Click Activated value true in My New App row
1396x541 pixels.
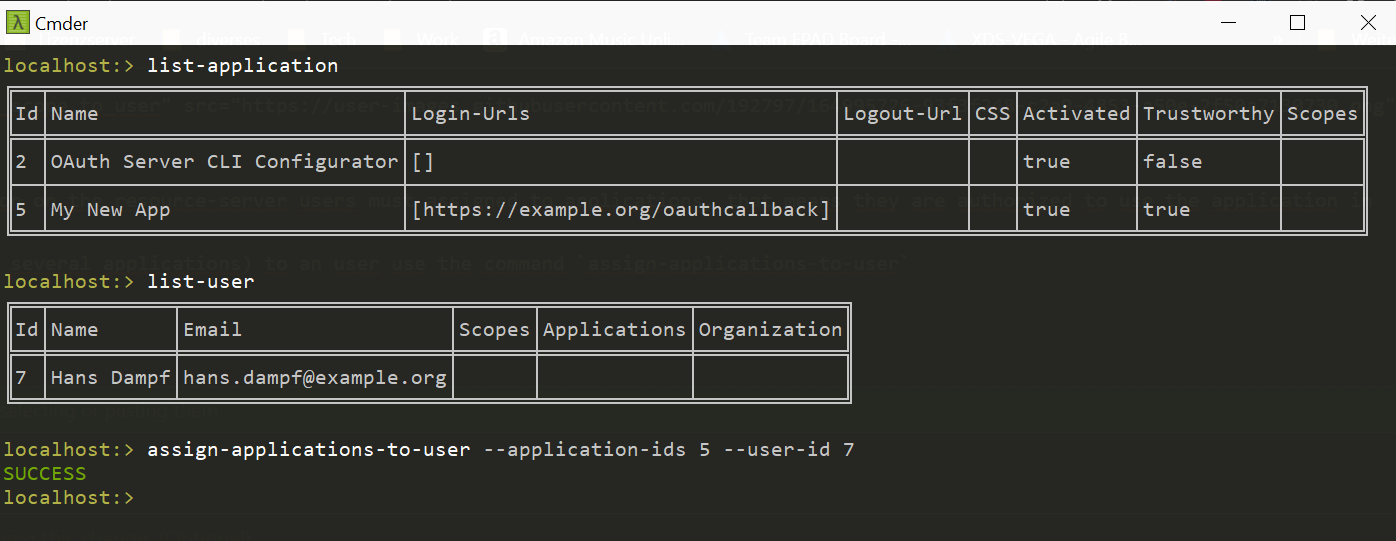point(1046,210)
